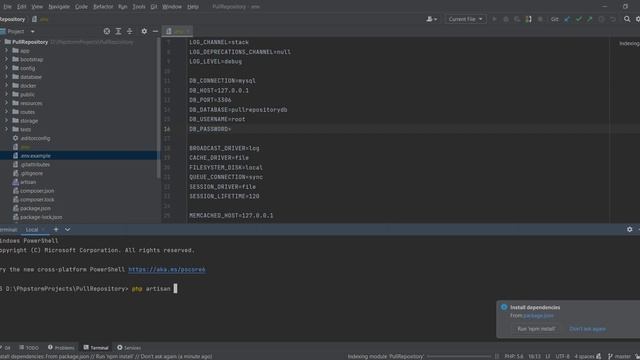This screenshot has width=640, height=360.
Task: Click the .editorconfig file in tree
Action: click(35, 138)
